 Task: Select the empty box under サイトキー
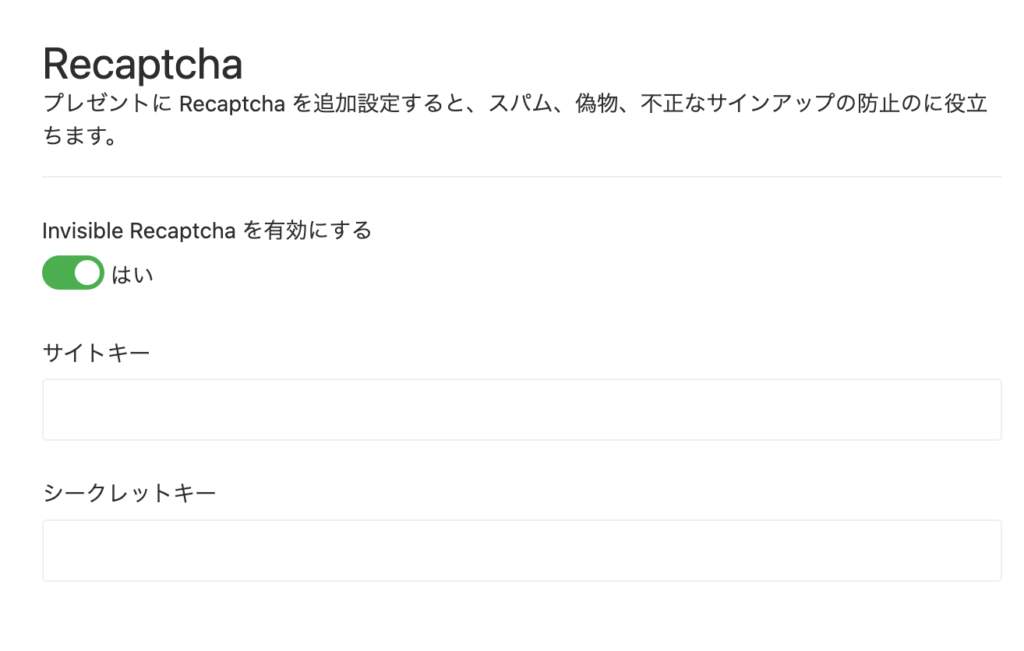coord(522,409)
